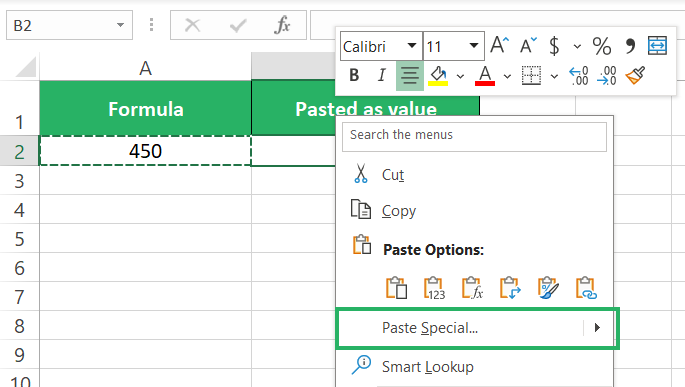
Task: Expand the Paste Special submenu arrow
Action: click(x=597, y=328)
